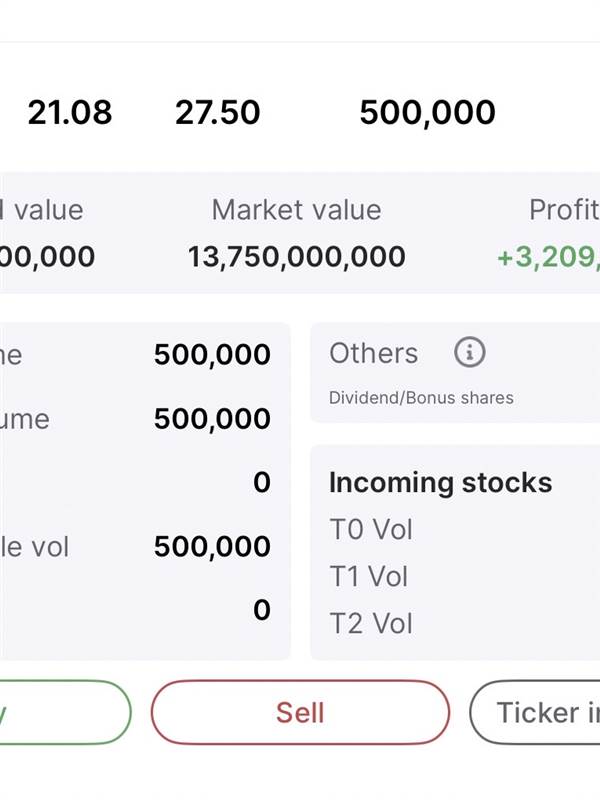Screen dimensions: 600x800
Task: Tap the 27.50 price value
Action: tap(217, 113)
